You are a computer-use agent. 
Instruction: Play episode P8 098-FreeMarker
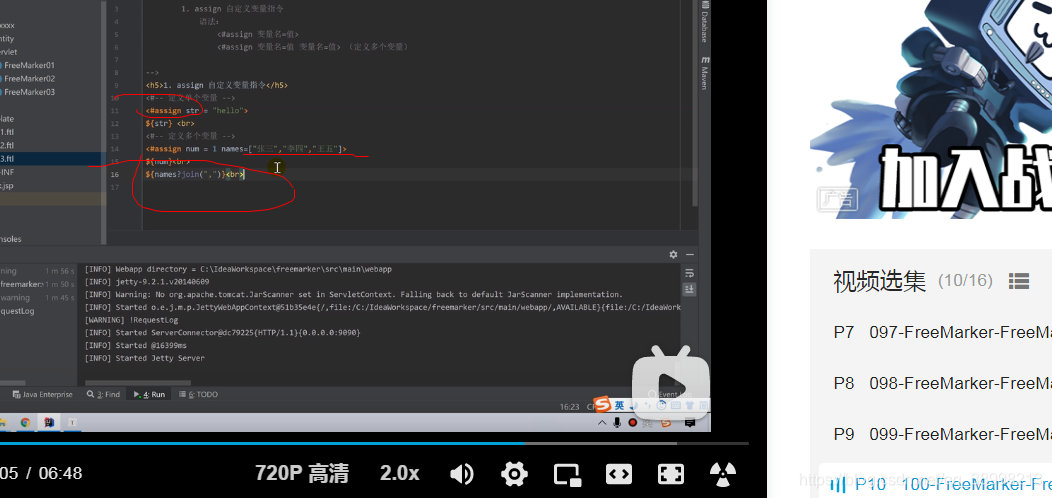(x=942, y=383)
